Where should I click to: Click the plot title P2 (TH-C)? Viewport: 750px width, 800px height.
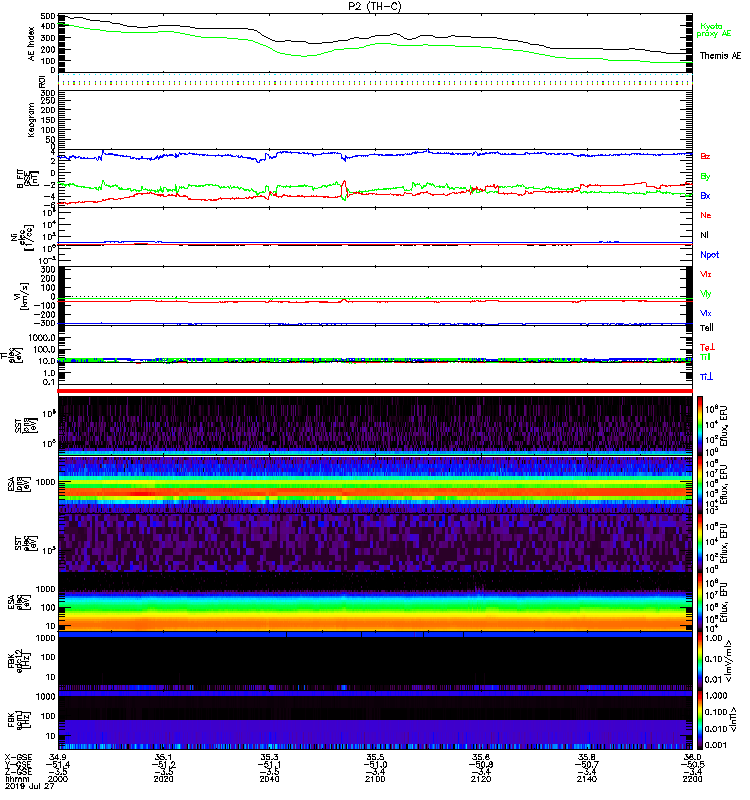tap(375, 6)
